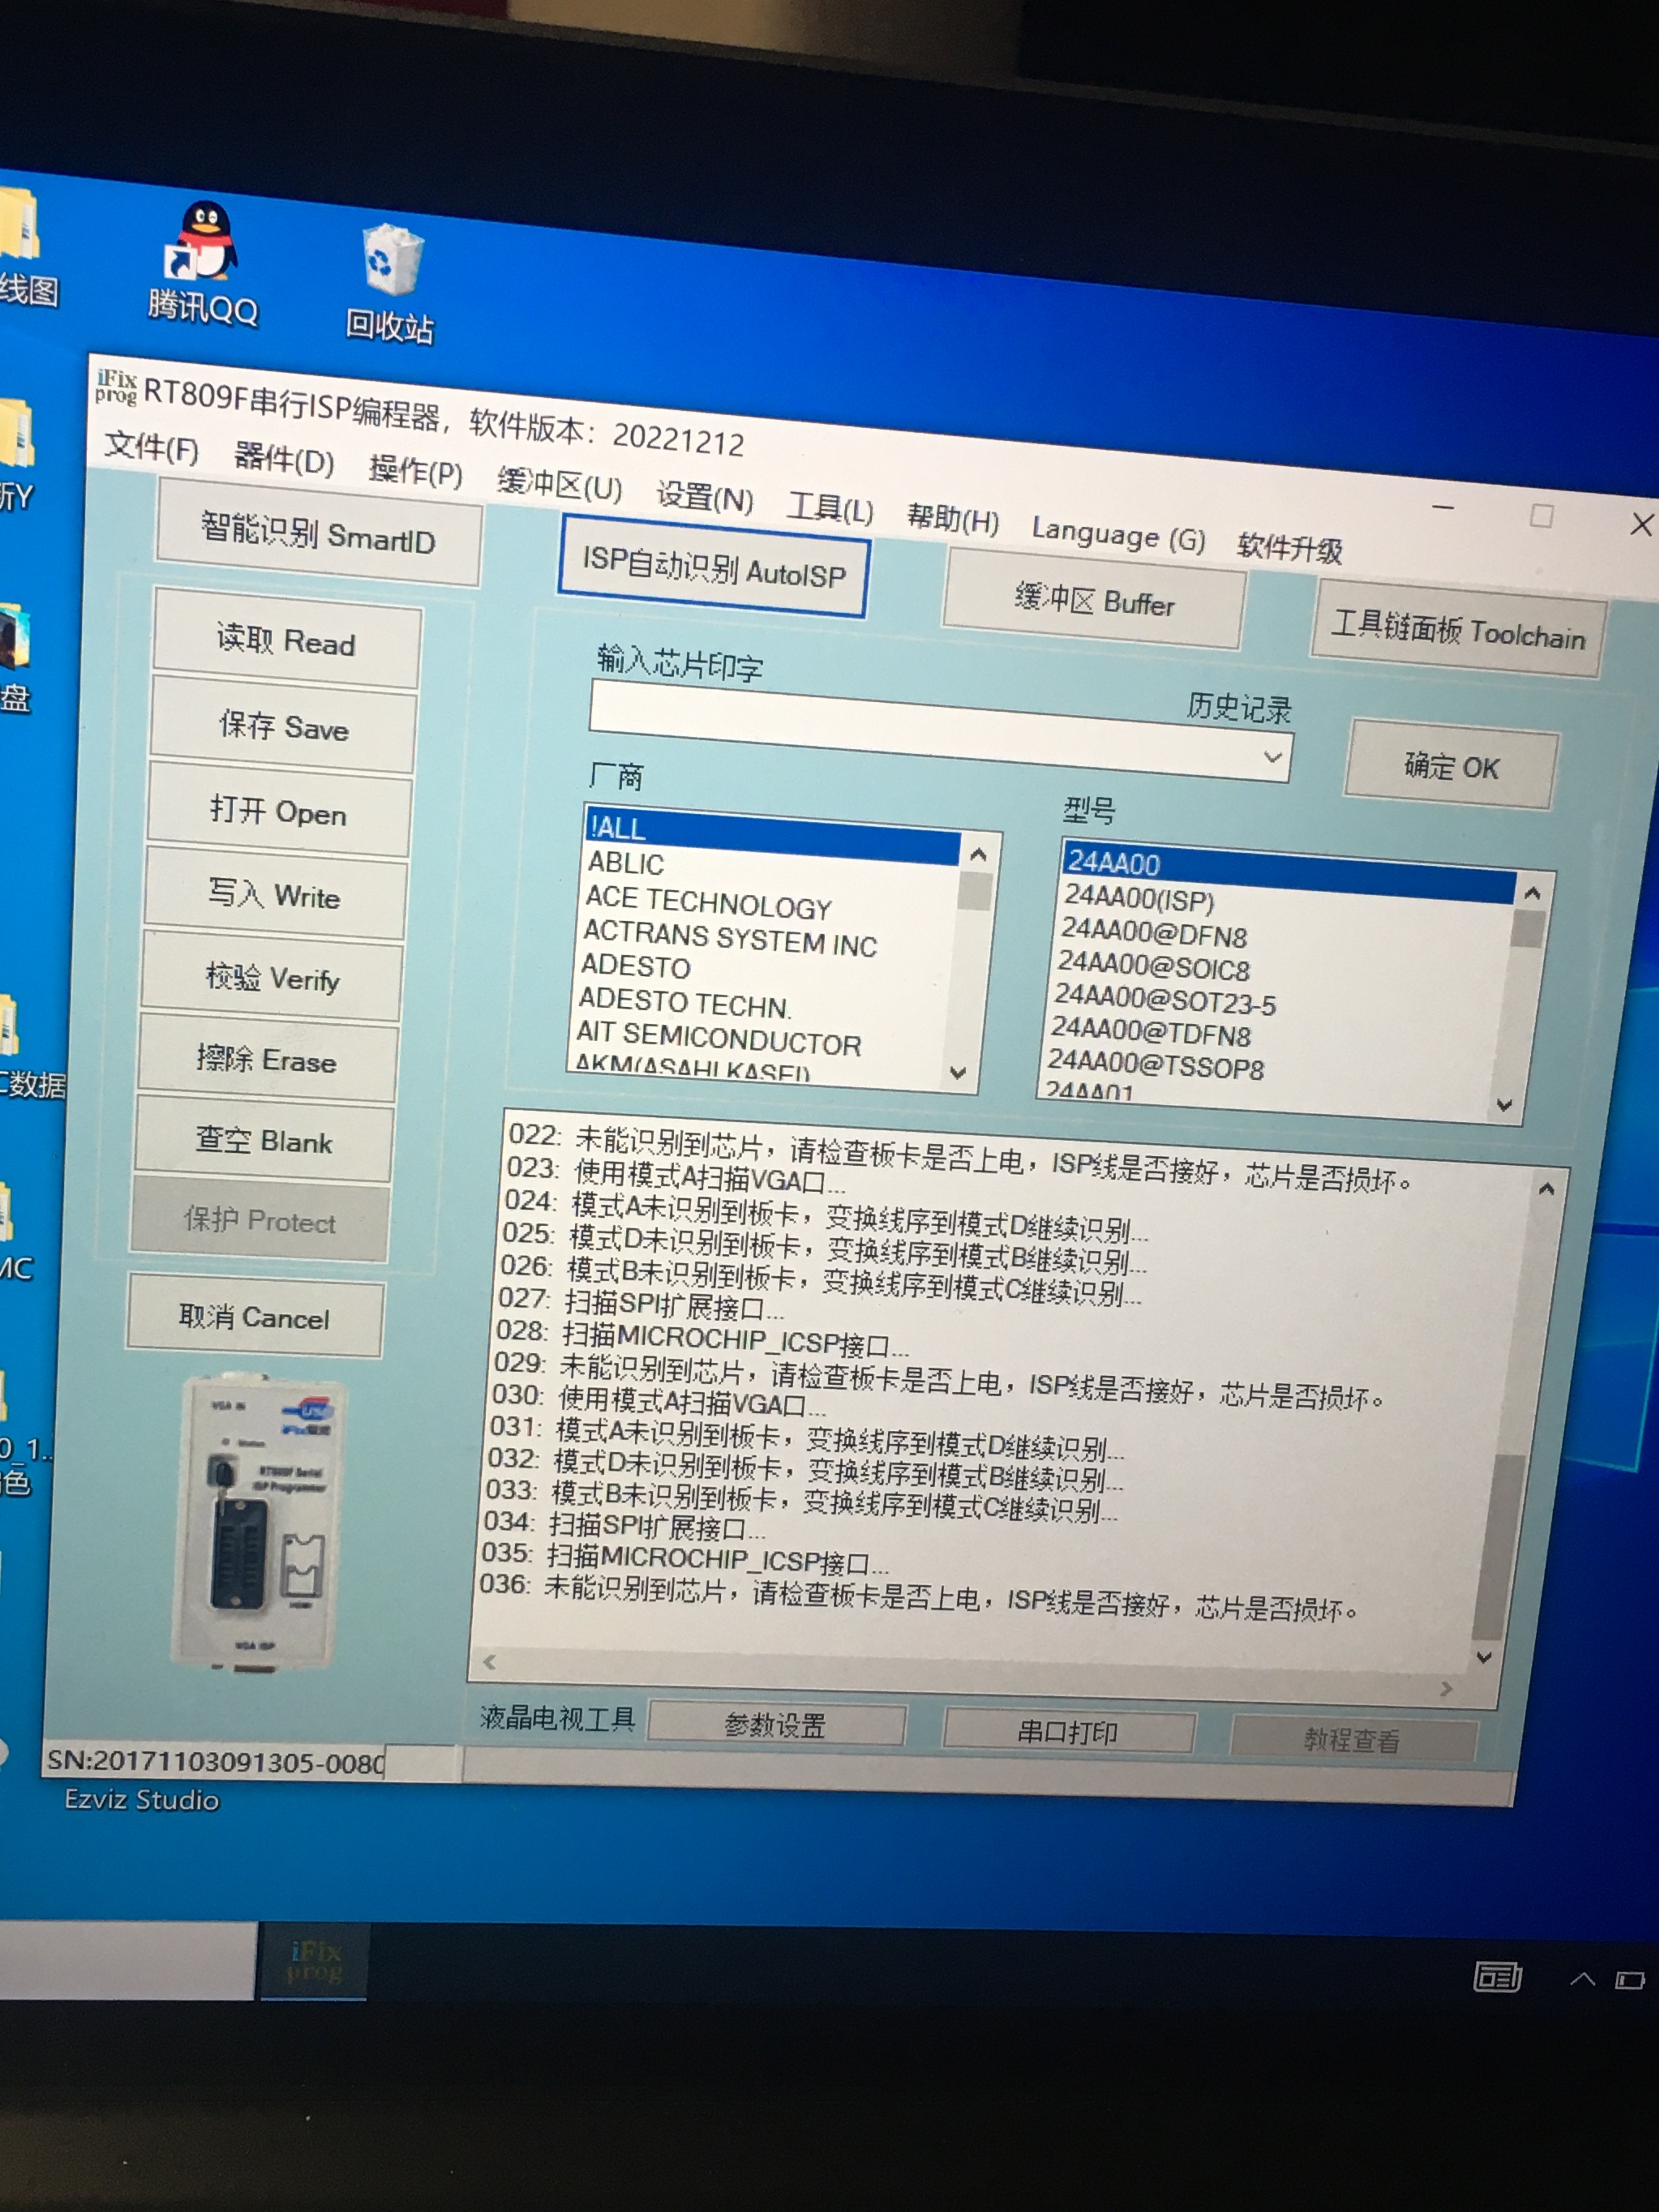Expand the chip marking history dropdown
Screen dimensions: 1659x2212
point(1272,757)
